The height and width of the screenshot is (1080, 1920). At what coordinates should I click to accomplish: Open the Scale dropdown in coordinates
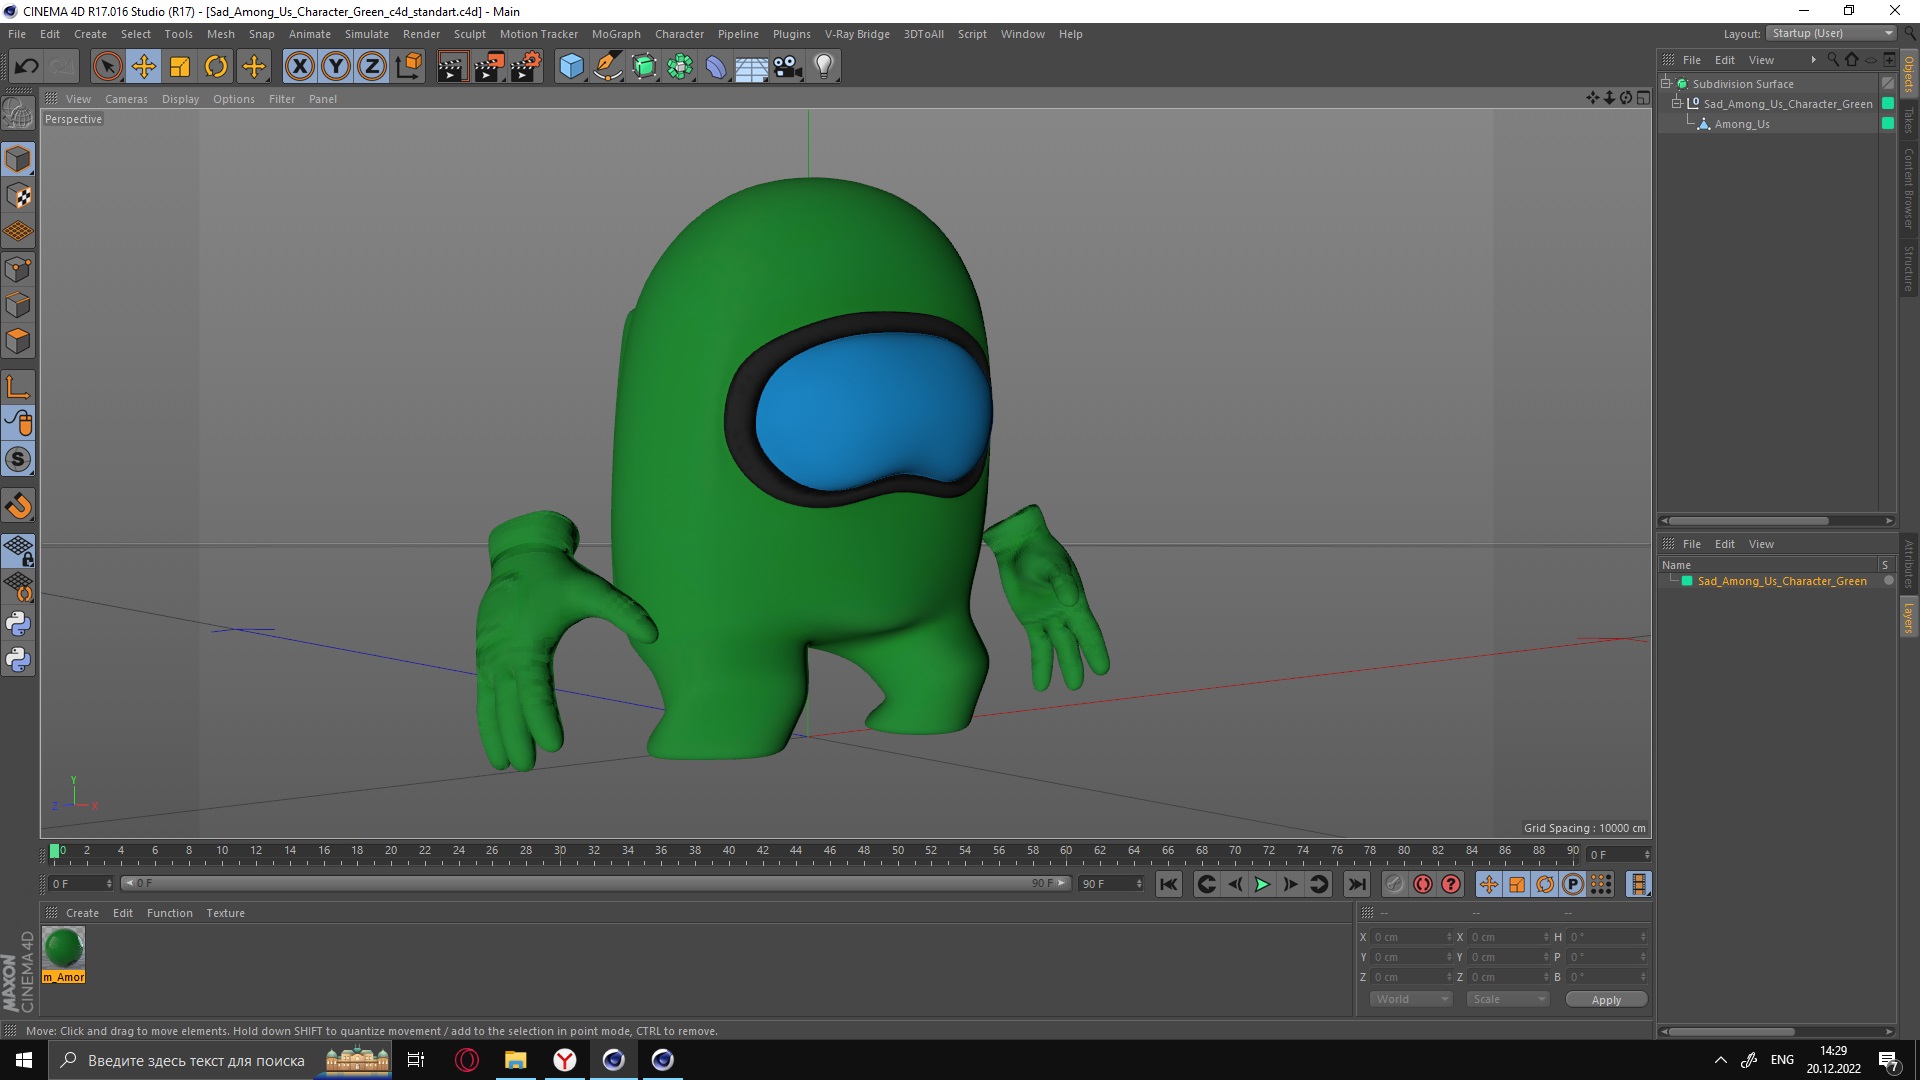click(x=1508, y=999)
